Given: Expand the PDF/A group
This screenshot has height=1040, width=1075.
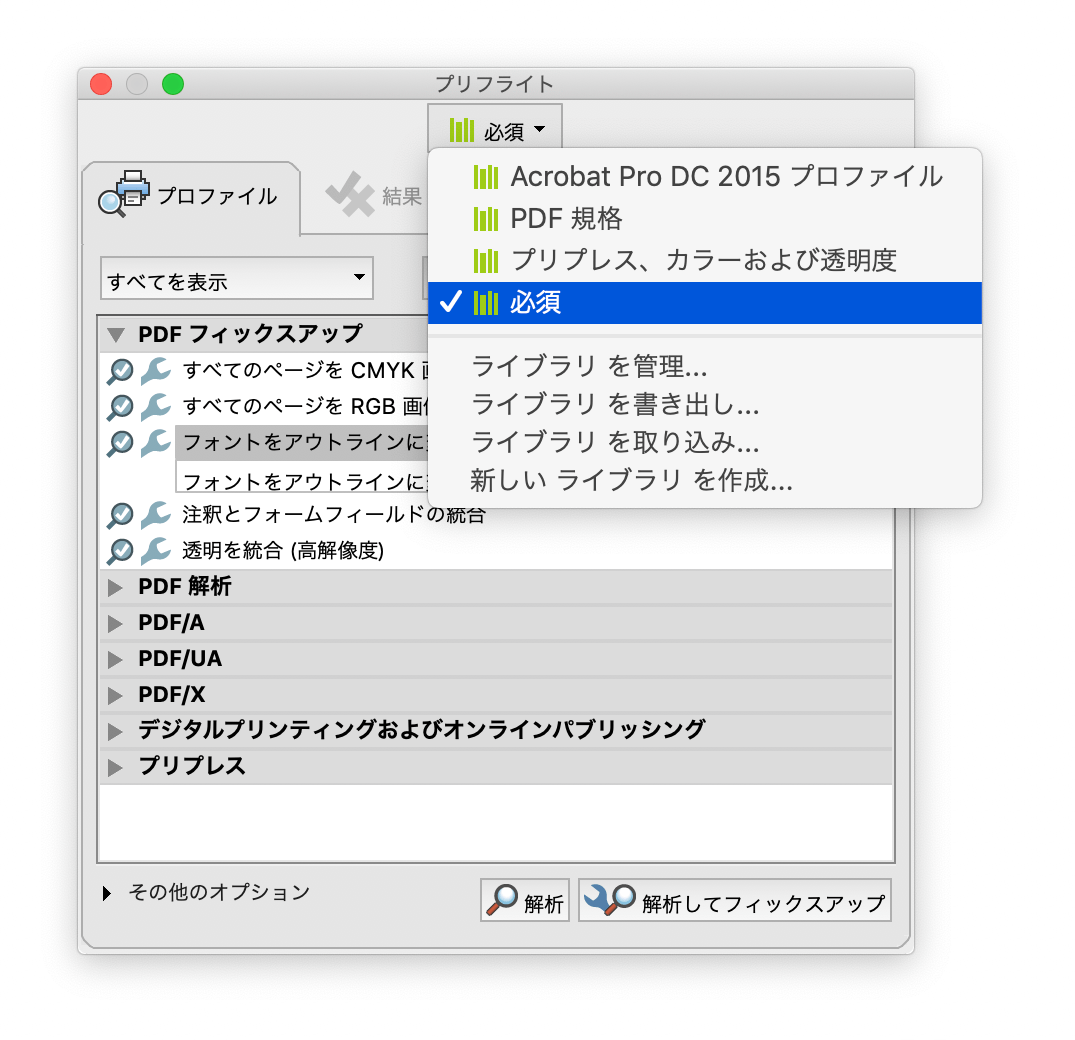Looking at the screenshot, I should coord(115,623).
